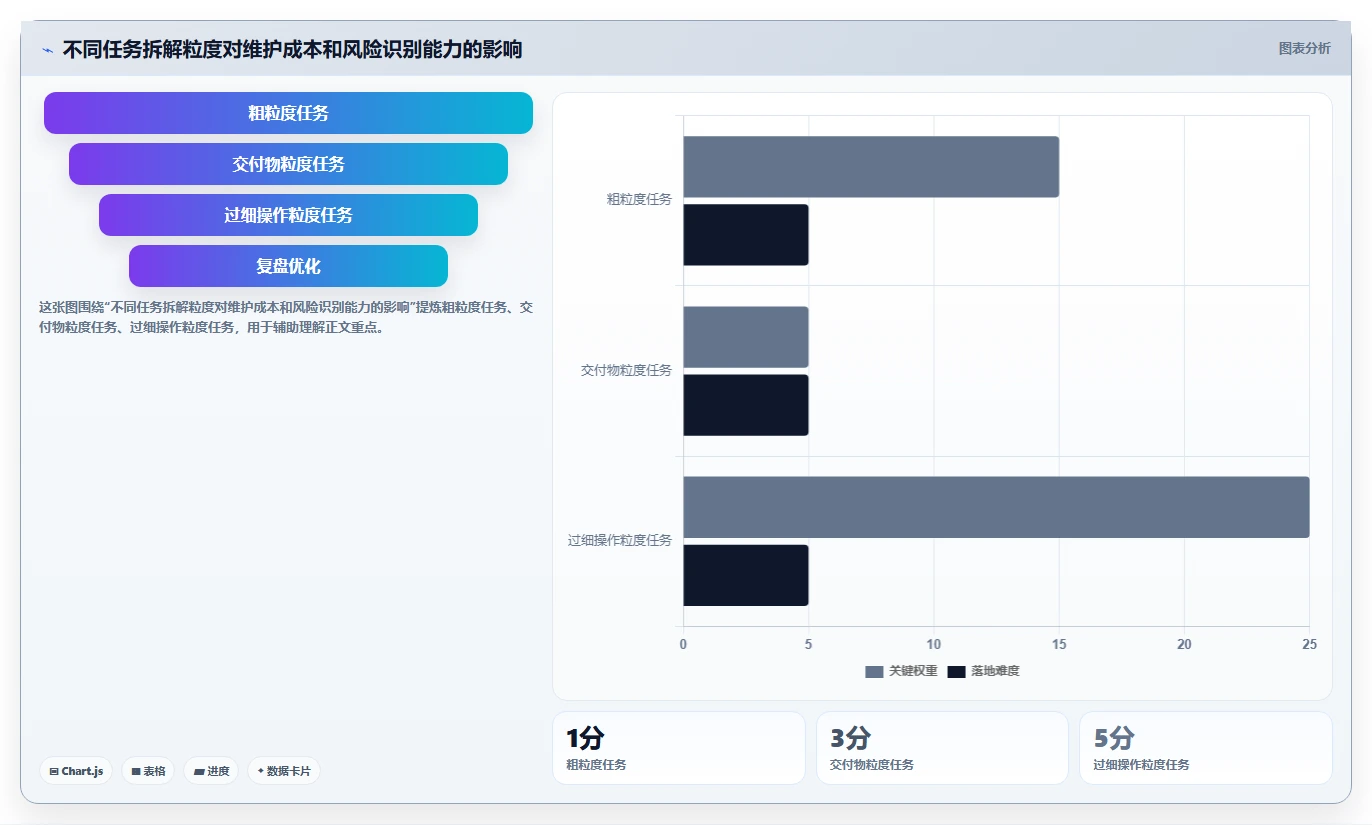
Task: Click the 图表分析 label in header
Action: pos(1304,48)
